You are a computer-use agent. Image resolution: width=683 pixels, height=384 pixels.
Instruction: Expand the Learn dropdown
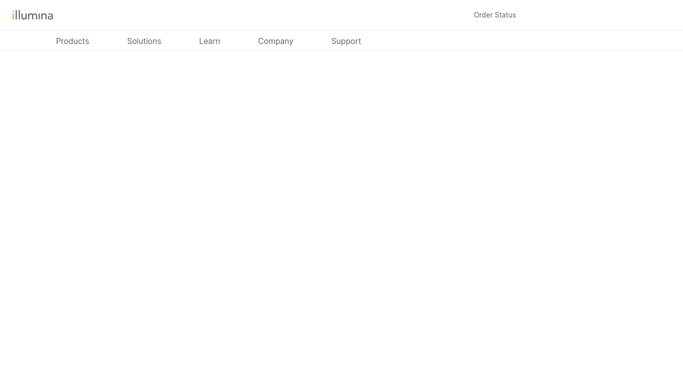210,41
